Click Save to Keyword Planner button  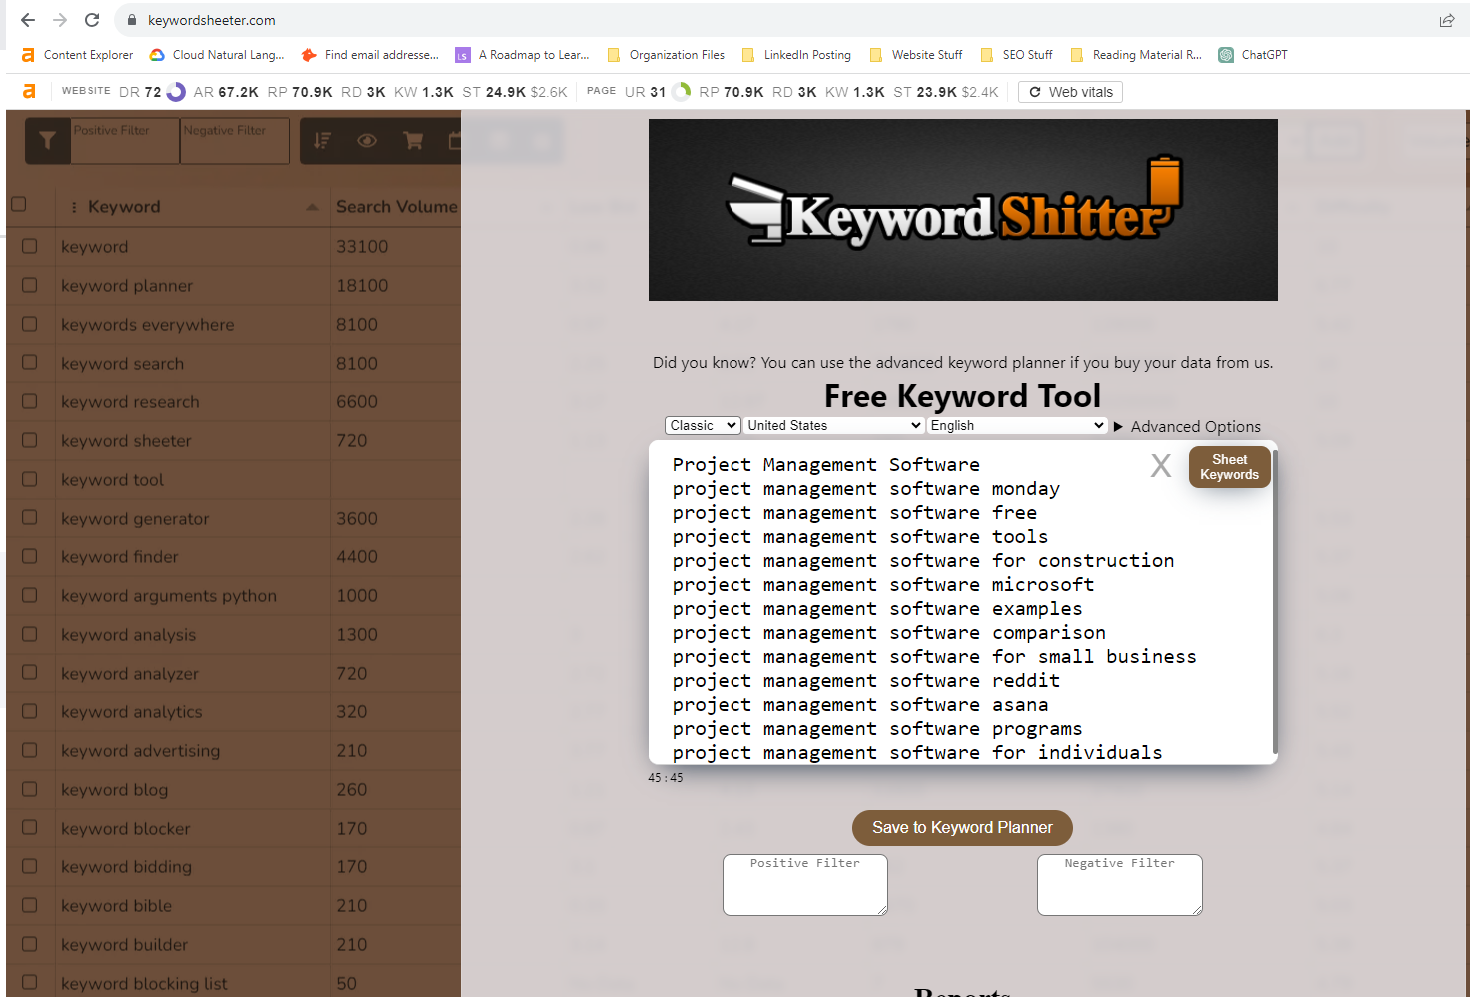point(962,828)
